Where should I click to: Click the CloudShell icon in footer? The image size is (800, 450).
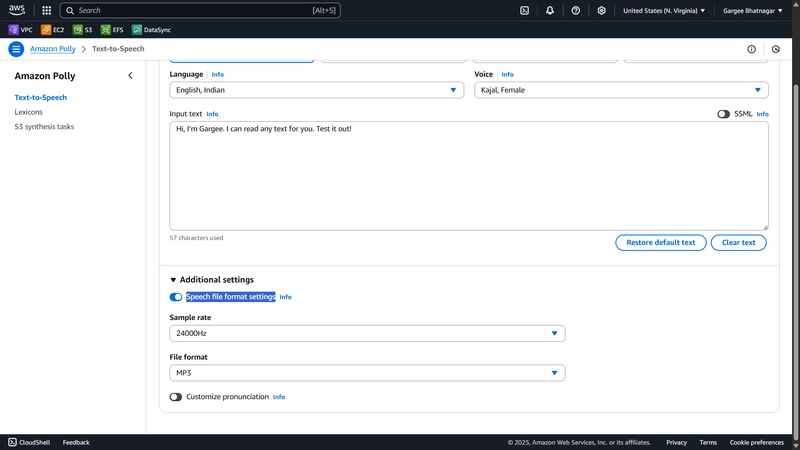(x=12, y=442)
